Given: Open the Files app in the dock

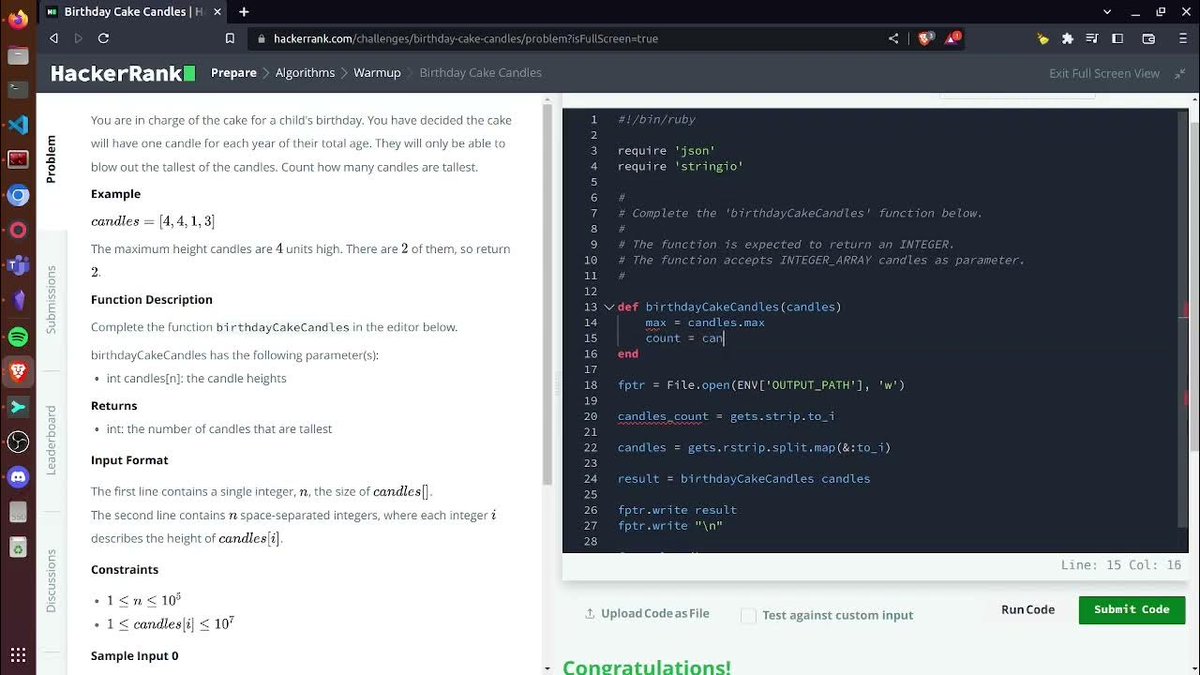Looking at the screenshot, I should 17,56.
